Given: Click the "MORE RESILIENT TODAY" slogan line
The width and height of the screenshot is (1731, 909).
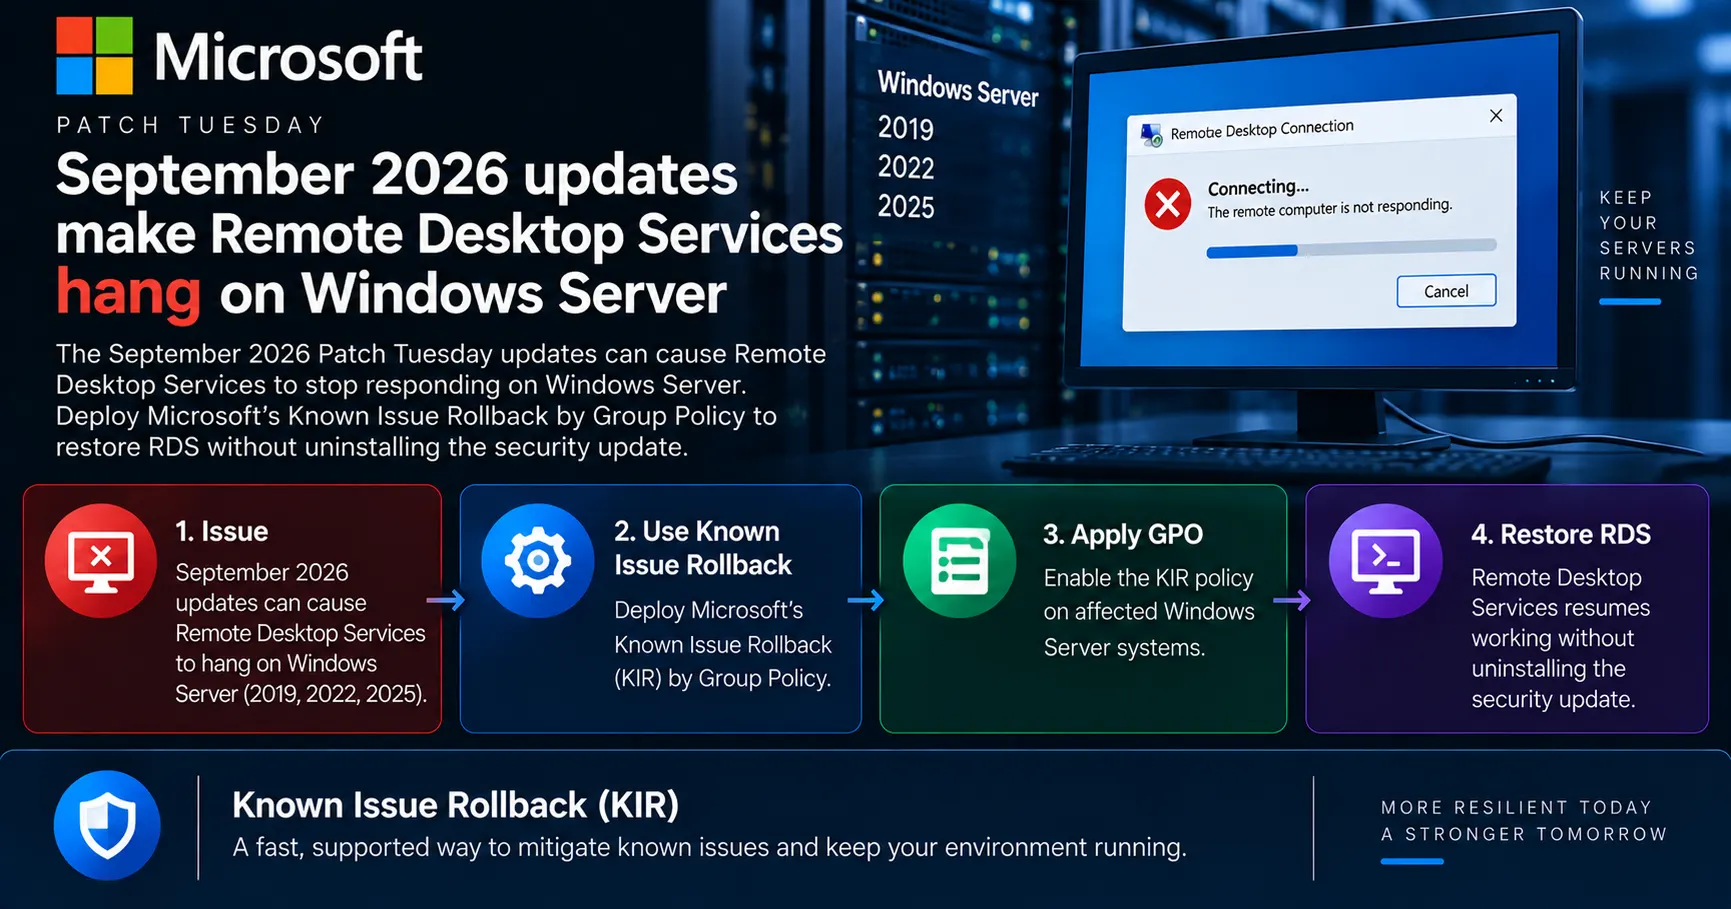Looking at the screenshot, I should pos(1516,807).
